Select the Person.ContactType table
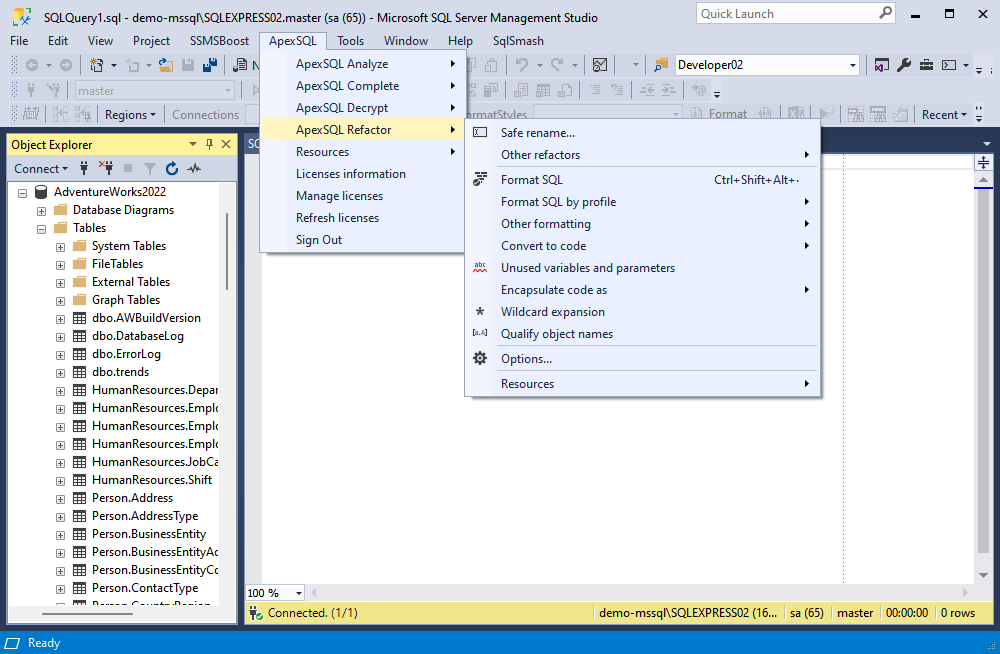This screenshot has width=1000, height=654. pyautogui.click(x=144, y=588)
